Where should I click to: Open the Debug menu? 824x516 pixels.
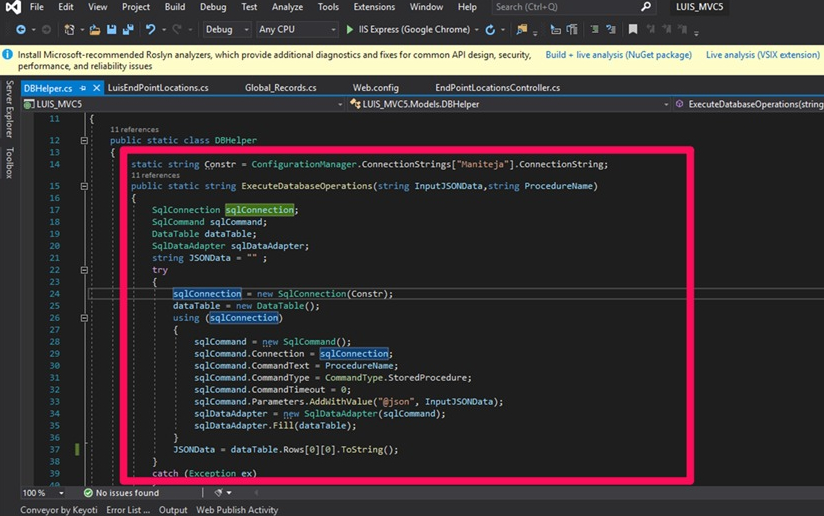[x=213, y=7]
